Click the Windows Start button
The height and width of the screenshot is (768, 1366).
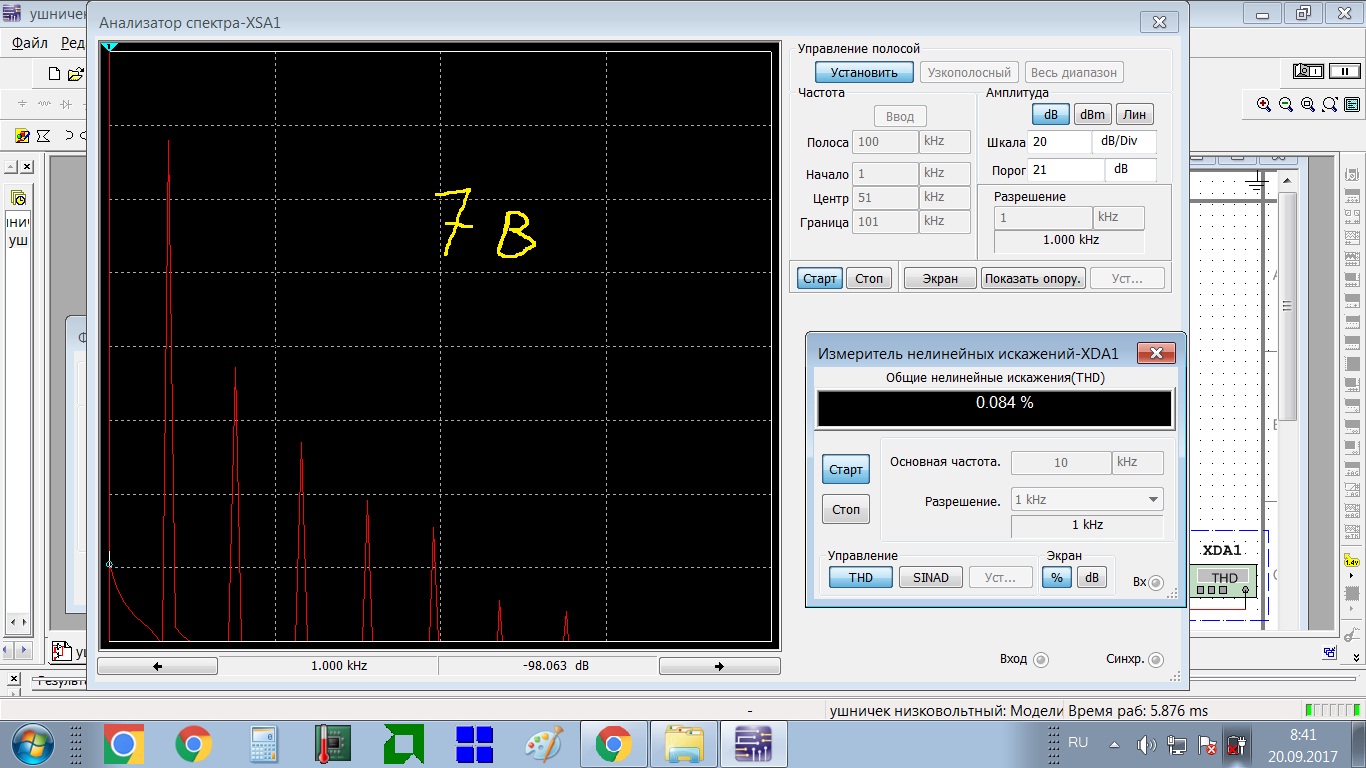coord(31,744)
